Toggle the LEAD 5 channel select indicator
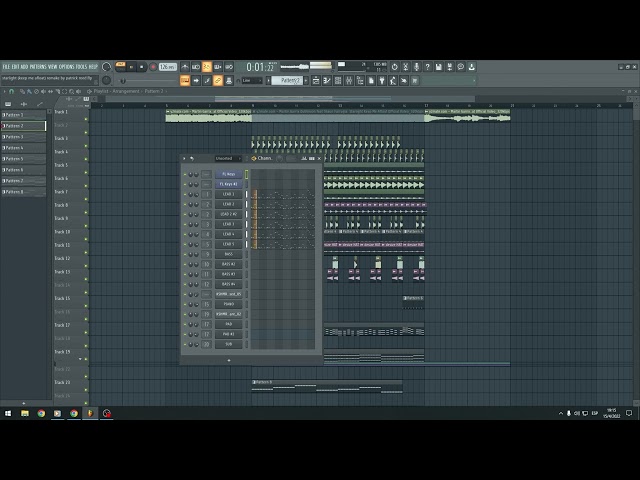Viewport: 640px width, 480px height. (x=246, y=244)
